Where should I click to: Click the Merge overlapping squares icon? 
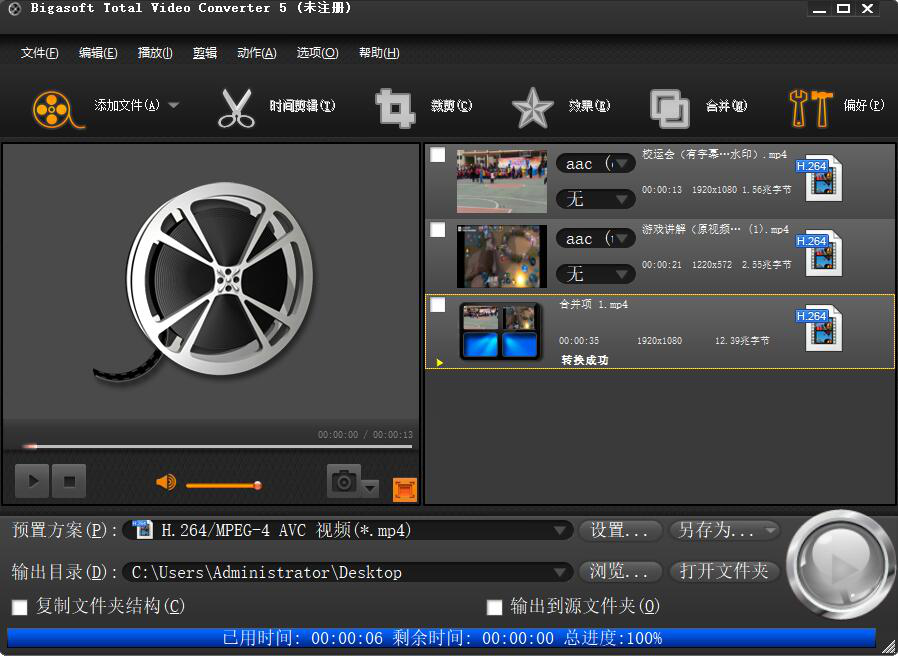point(669,107)
